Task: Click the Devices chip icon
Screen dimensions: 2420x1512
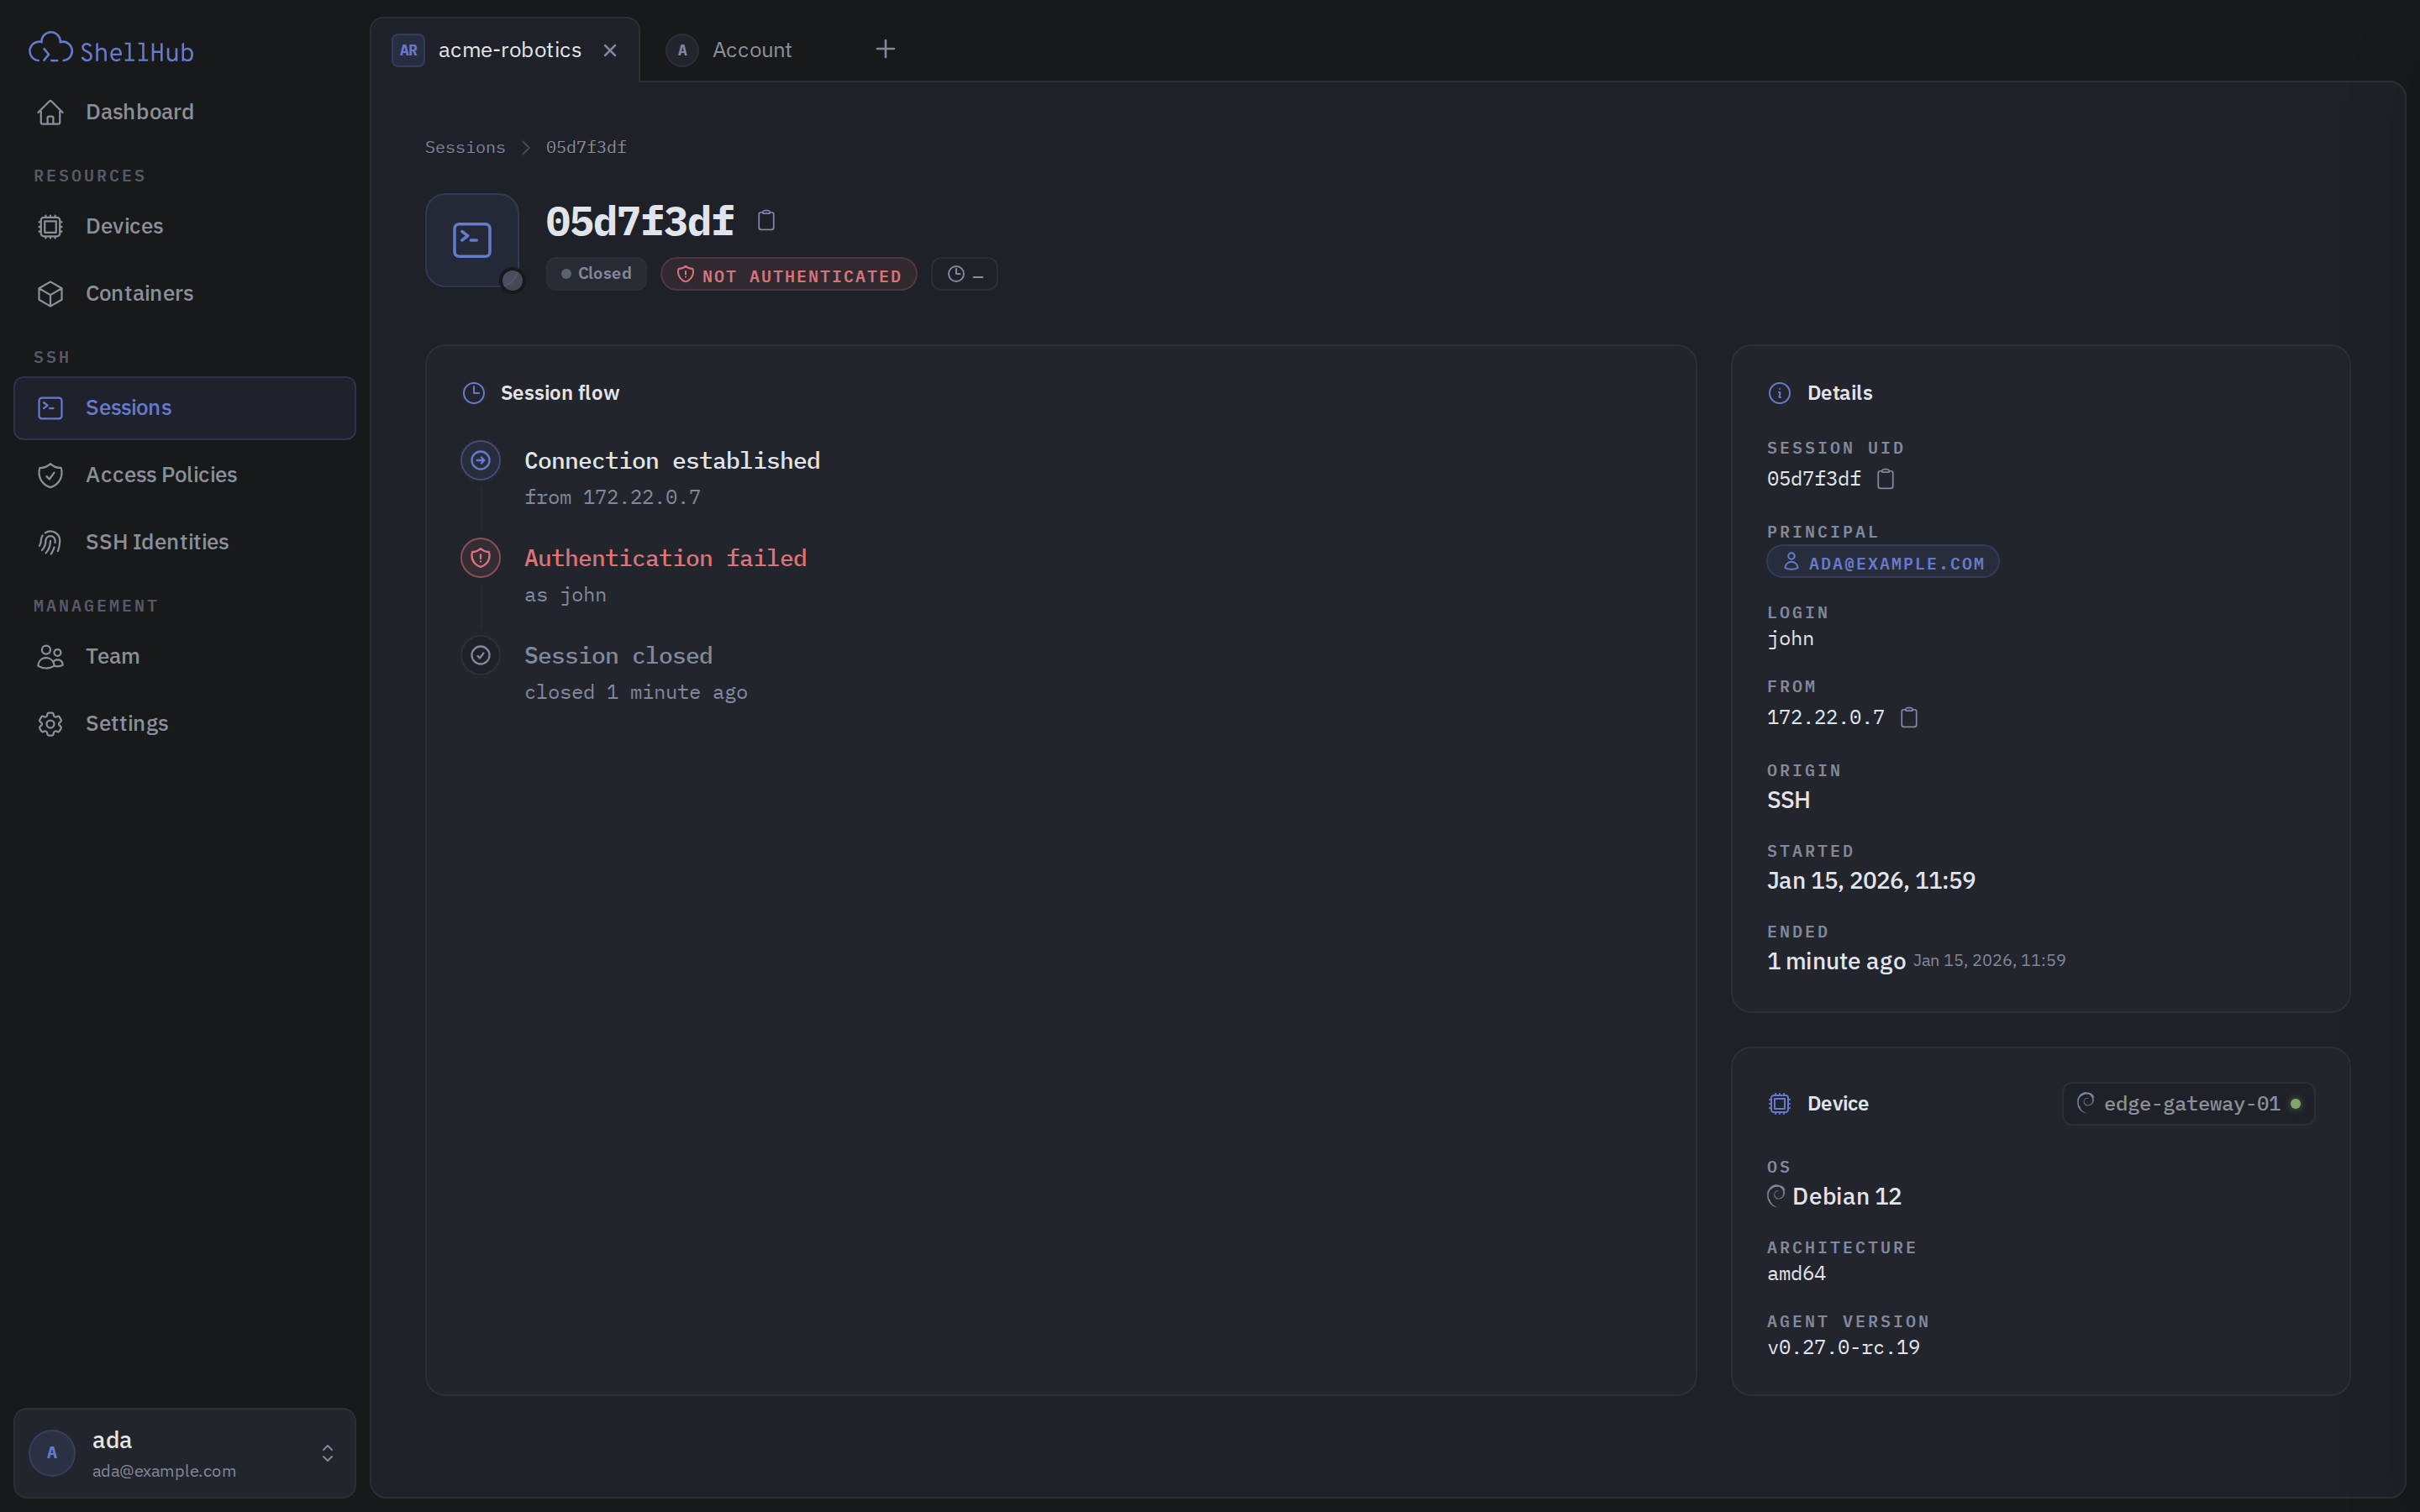Action: (50, 226)
